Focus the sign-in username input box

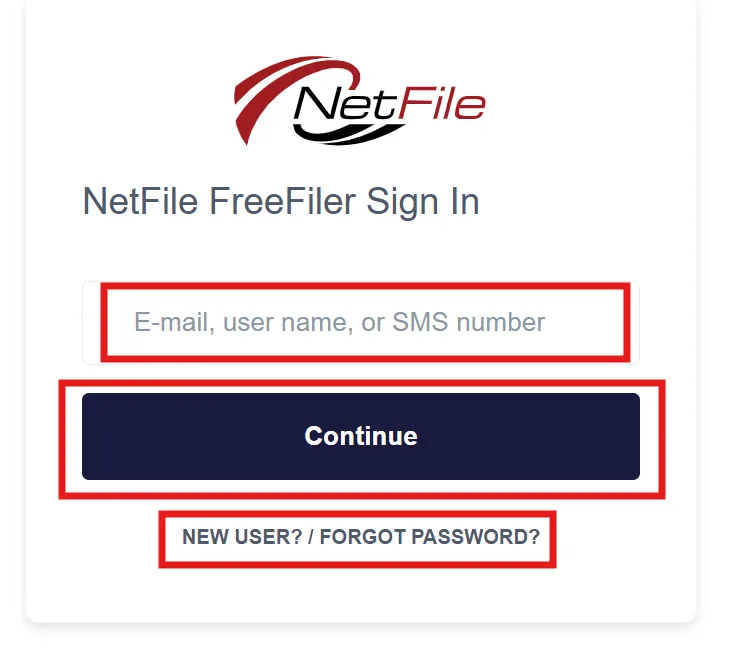pyautogui.click(x=360, y=323)
